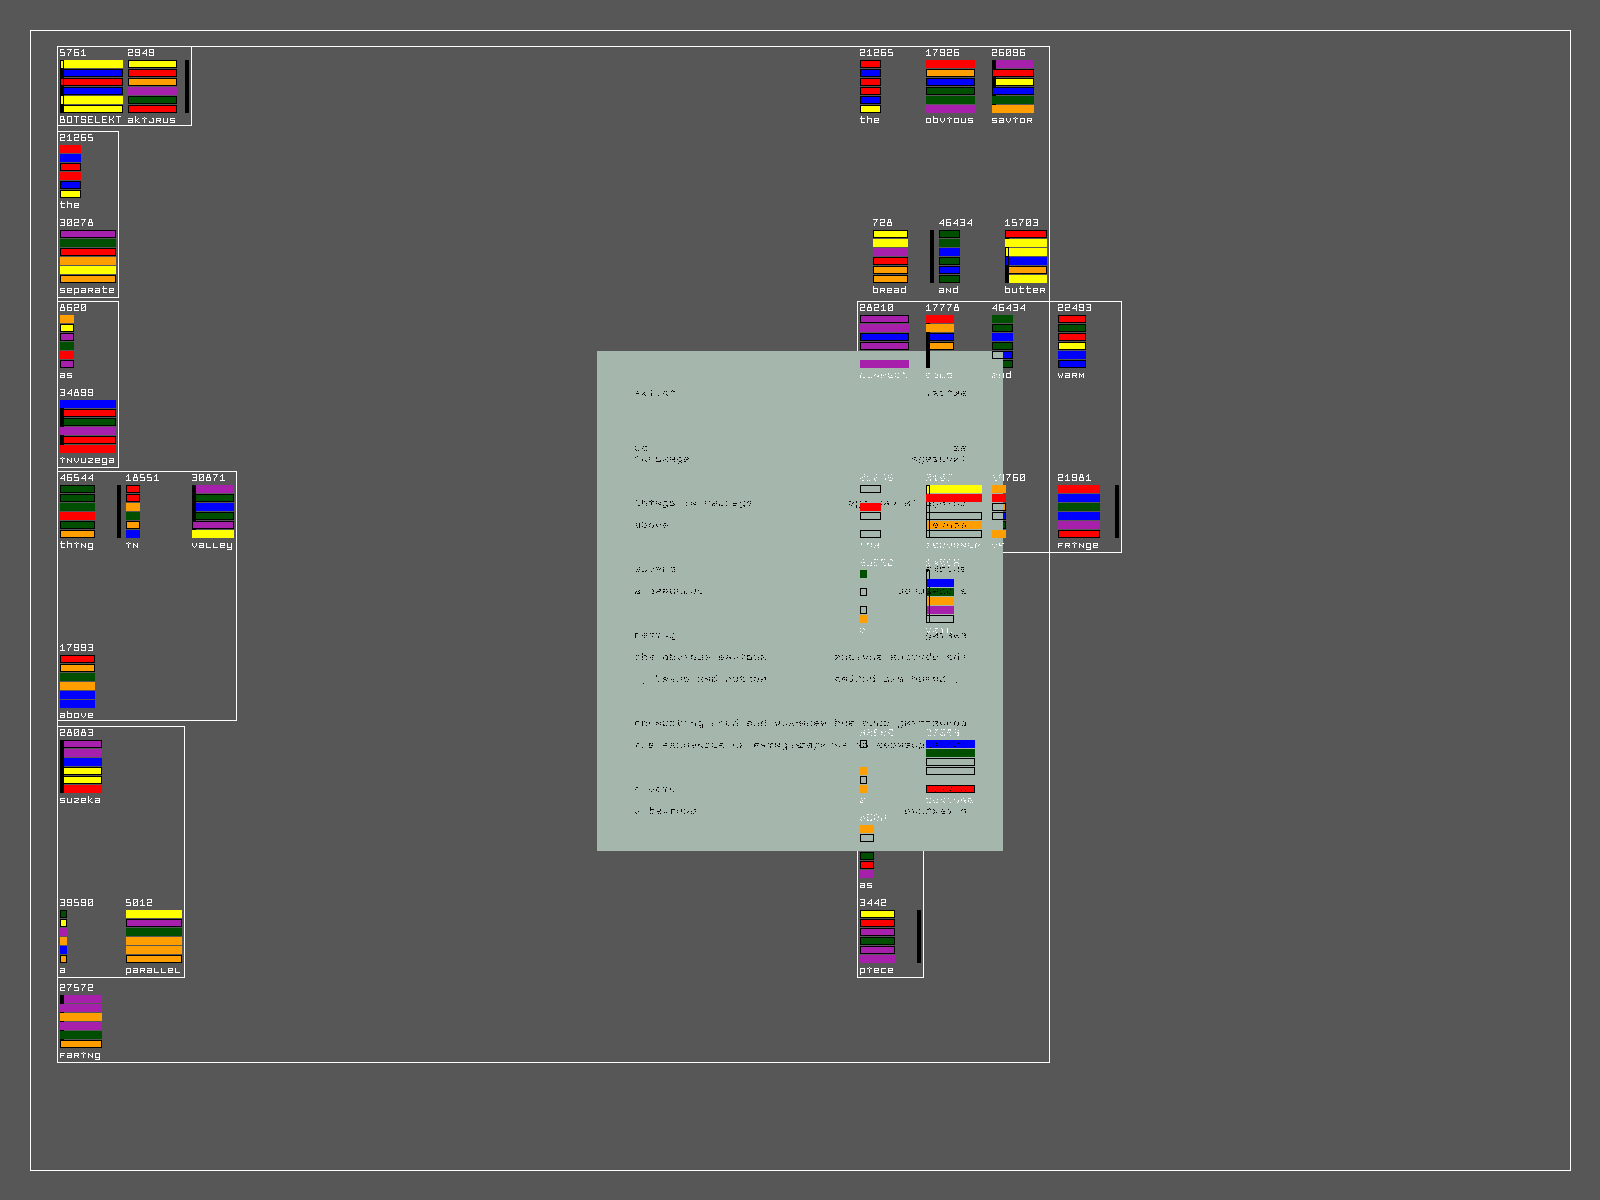
Task: Click the number 17926 above "obvious"
Action: [942, 52]
